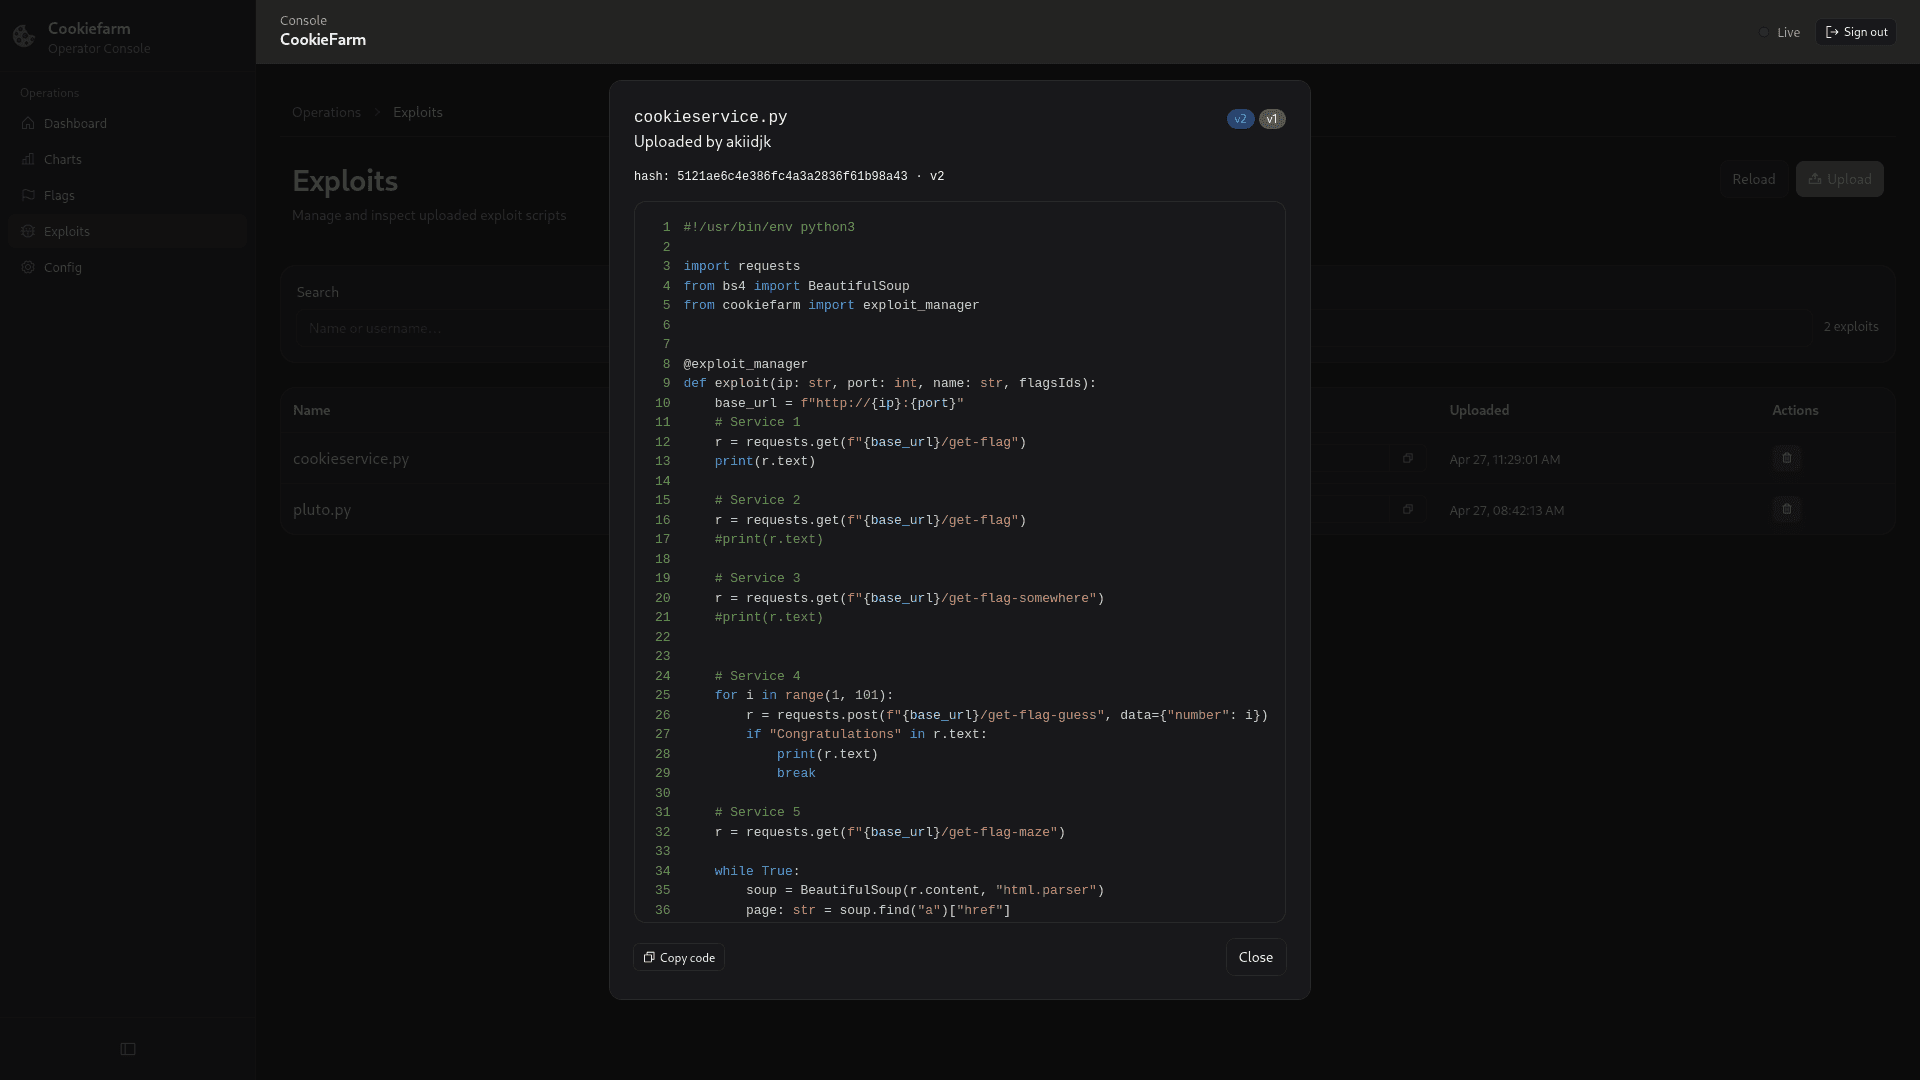Click the Reload button

pyautogui.click(x=1753, y=179)
